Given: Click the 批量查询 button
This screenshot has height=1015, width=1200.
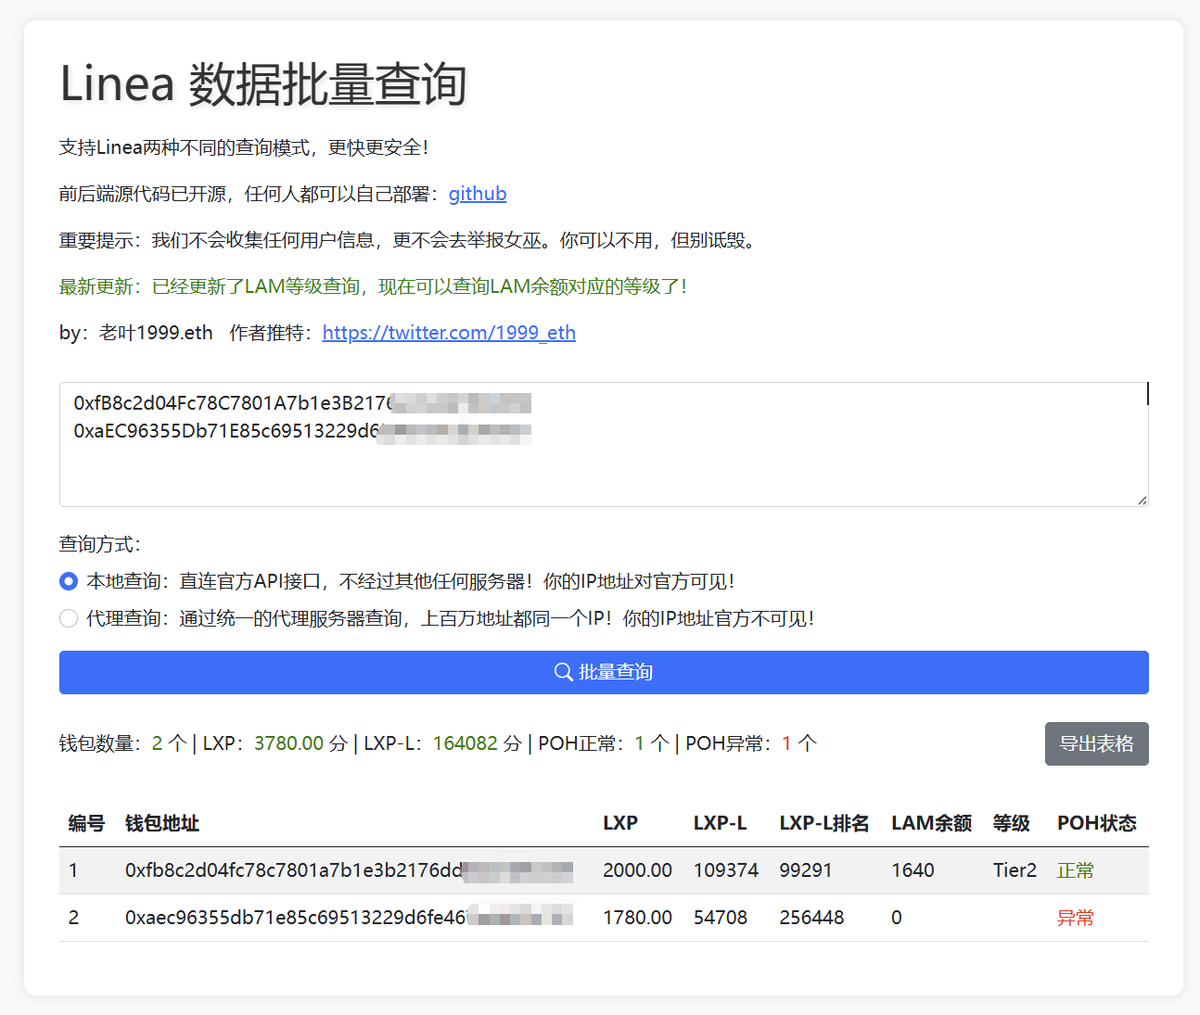Looking at the screenshot, I should pos(604,672).
